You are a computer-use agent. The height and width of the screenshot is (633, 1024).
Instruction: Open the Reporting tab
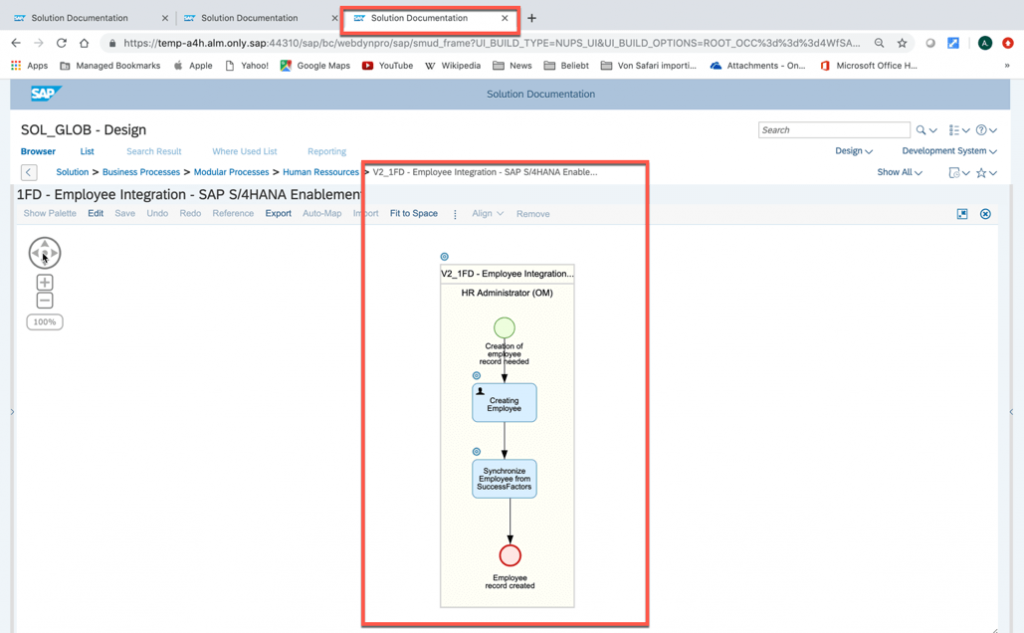pyautogui.click(x=327, y=151)
